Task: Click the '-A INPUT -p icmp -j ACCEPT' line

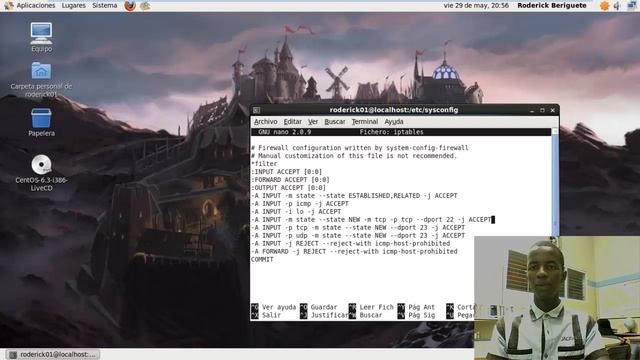Action: tap(300, 204)
